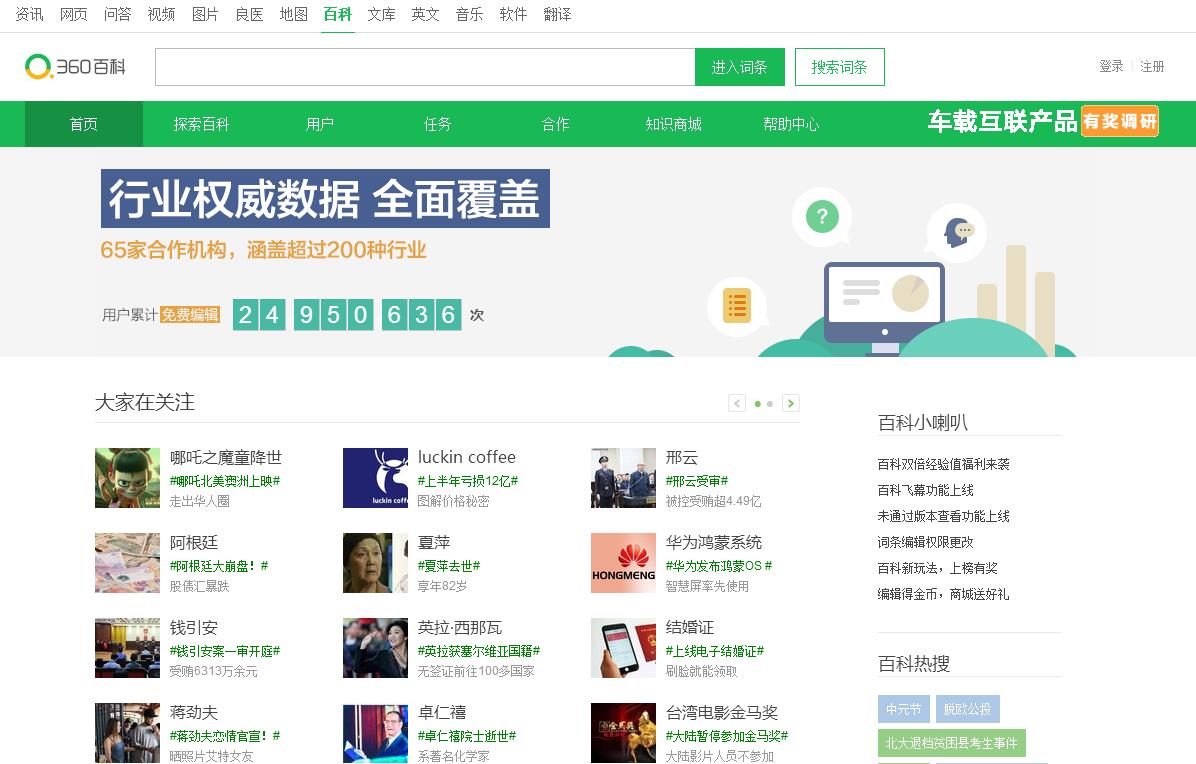The width and height of the screenshot is (1196, 764).
Task: Select the second carousel page dot
Action: pyautogui.click(x=770, y=404)
